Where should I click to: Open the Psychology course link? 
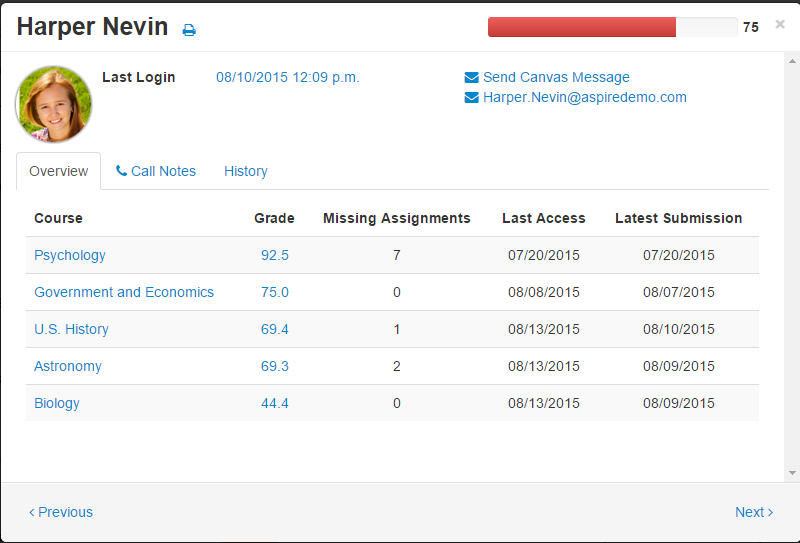tap(70, 255)
